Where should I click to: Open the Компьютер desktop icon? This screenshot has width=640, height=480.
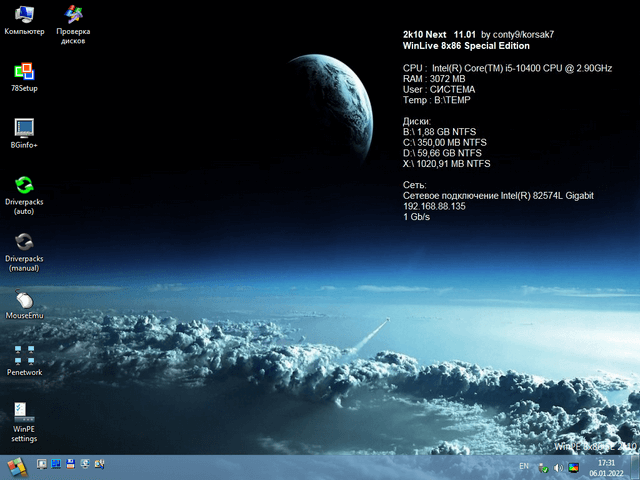24,20
